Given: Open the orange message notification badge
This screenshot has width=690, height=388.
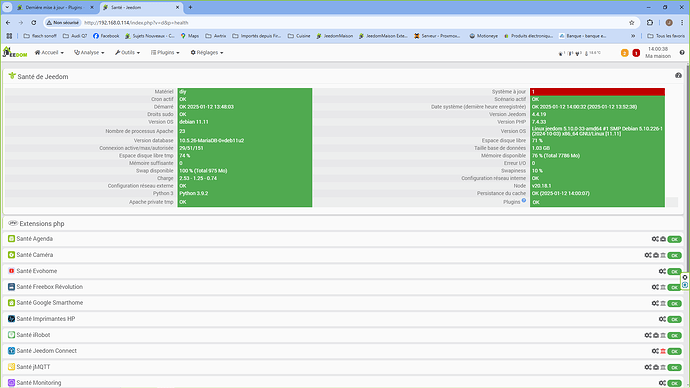Looking at the screenshot, I should pyautogui.click(x=624, y=53).
